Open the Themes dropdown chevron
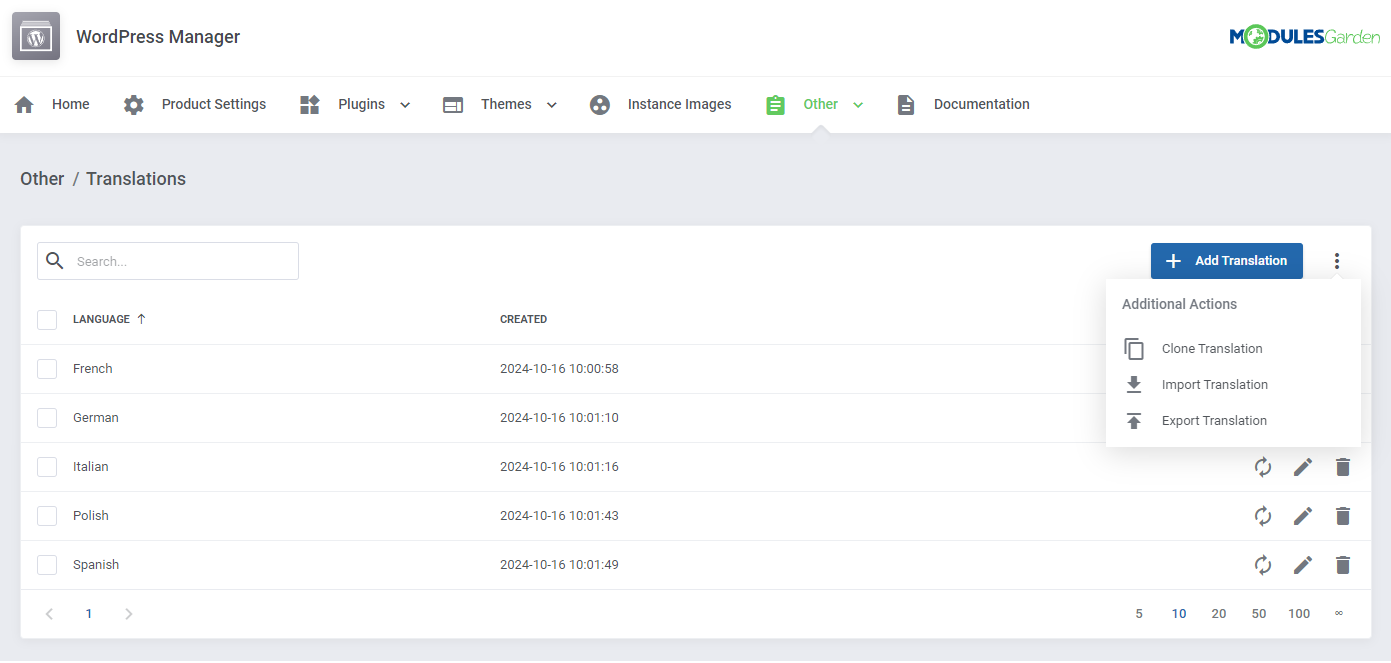The image size is (1391, 663). coord(550,104)
